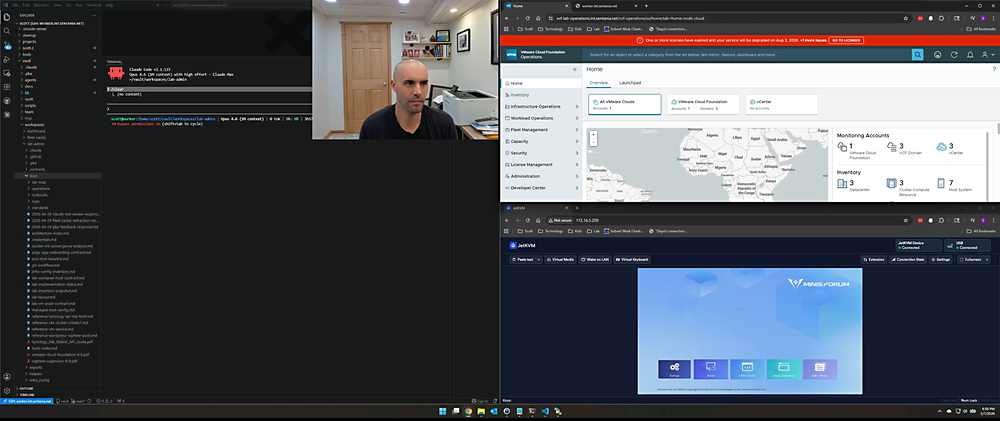Bookmark the VCF Operations page with star icon
Screen dimensions: 1000x421
(906, 18)
